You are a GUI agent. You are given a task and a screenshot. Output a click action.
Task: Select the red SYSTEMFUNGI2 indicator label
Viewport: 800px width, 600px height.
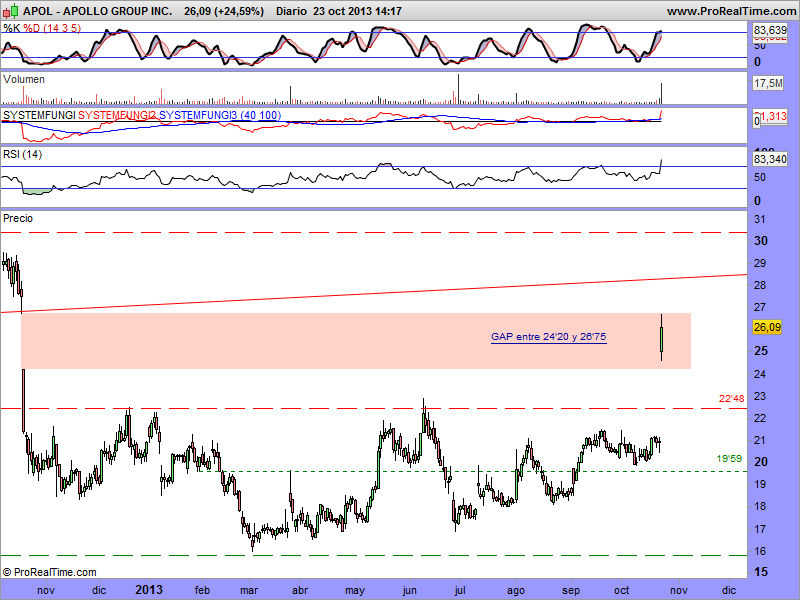(x=117, y=115)
